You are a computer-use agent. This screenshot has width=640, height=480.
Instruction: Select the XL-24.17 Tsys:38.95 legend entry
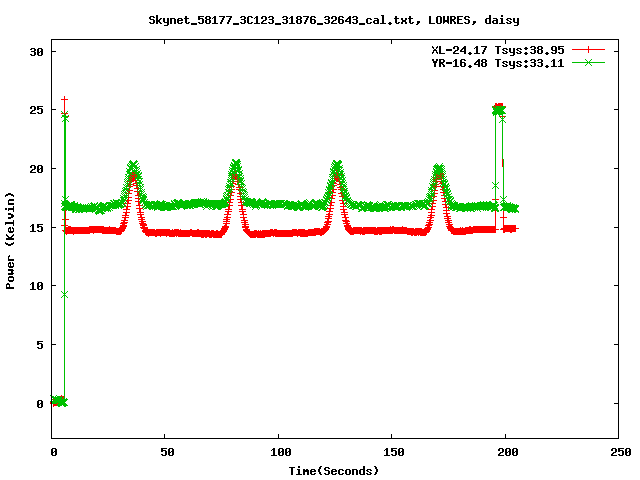tap(498, 50)
